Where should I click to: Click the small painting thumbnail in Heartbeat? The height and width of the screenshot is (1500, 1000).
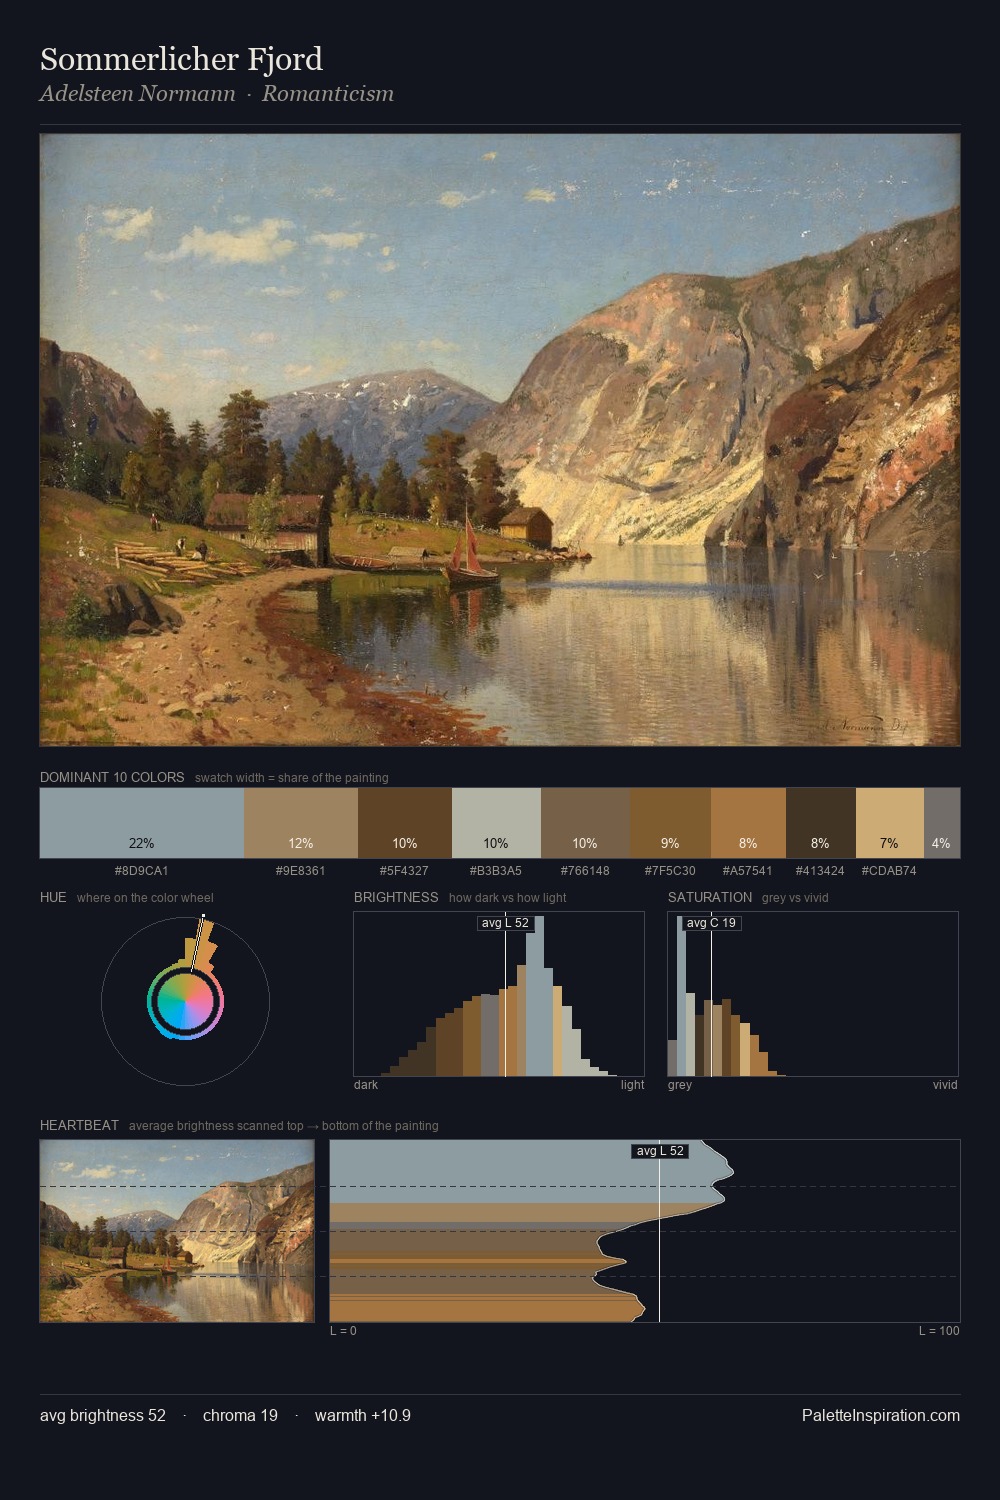[177, 1231]
